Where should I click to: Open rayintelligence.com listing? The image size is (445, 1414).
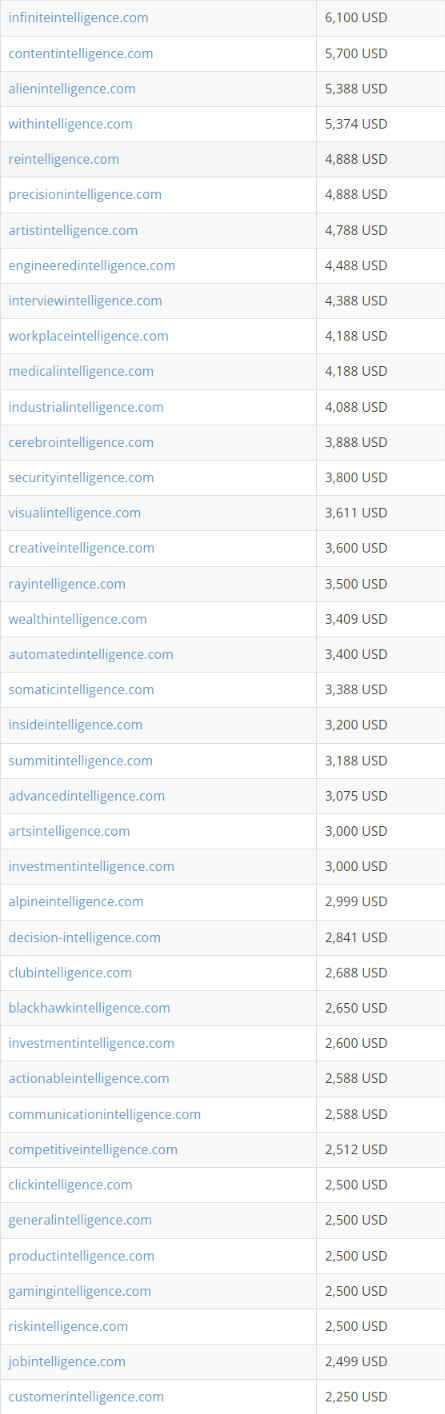click(x=67, y=584)
